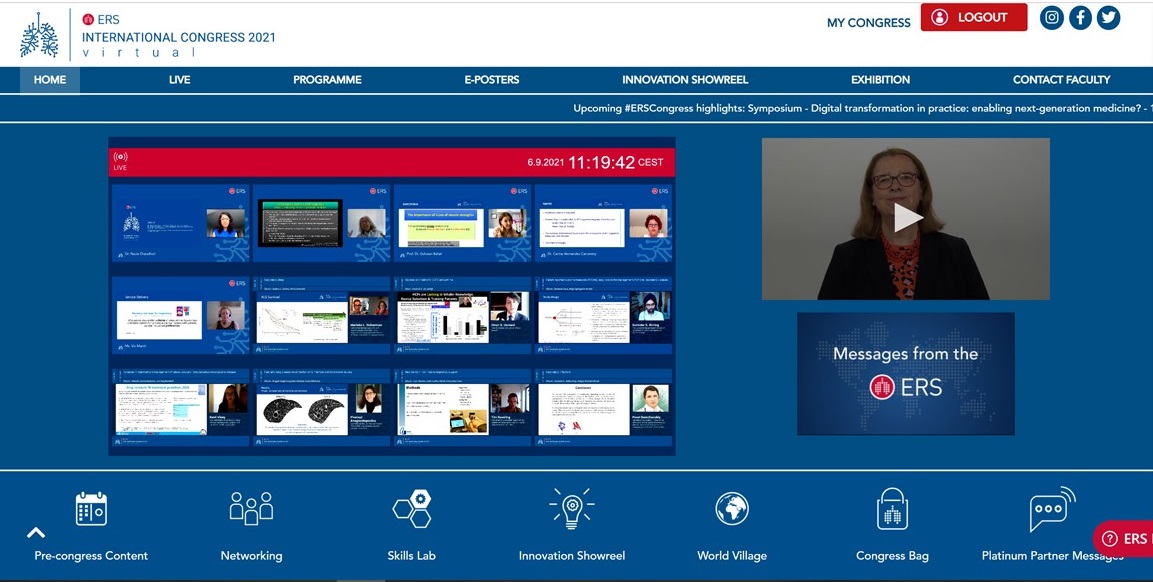
Task: Click the International Congress 2021 title
Action: (179, 37)
